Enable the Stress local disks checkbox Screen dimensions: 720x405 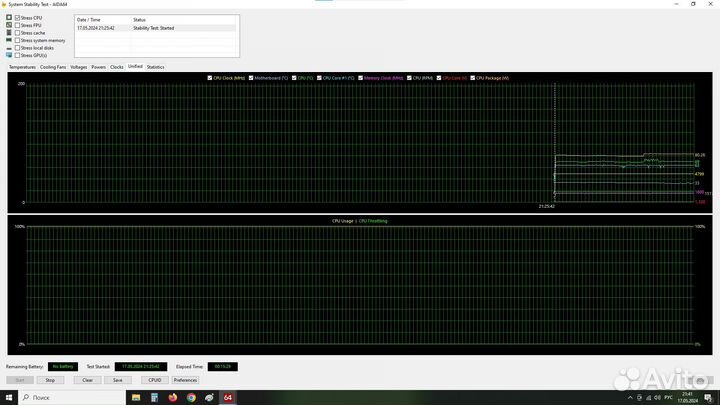(x=17, y=48)
